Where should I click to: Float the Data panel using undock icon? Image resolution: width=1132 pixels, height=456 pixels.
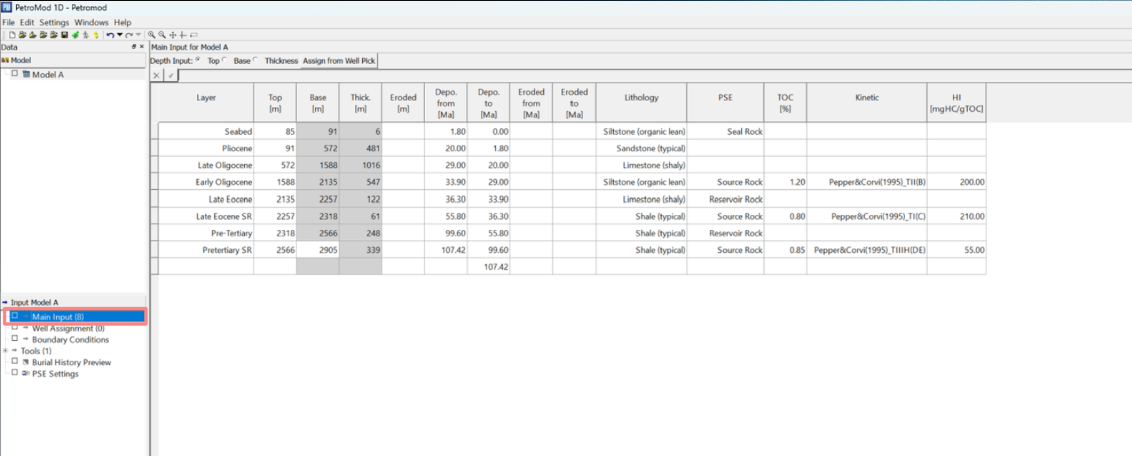coord(134,46)
